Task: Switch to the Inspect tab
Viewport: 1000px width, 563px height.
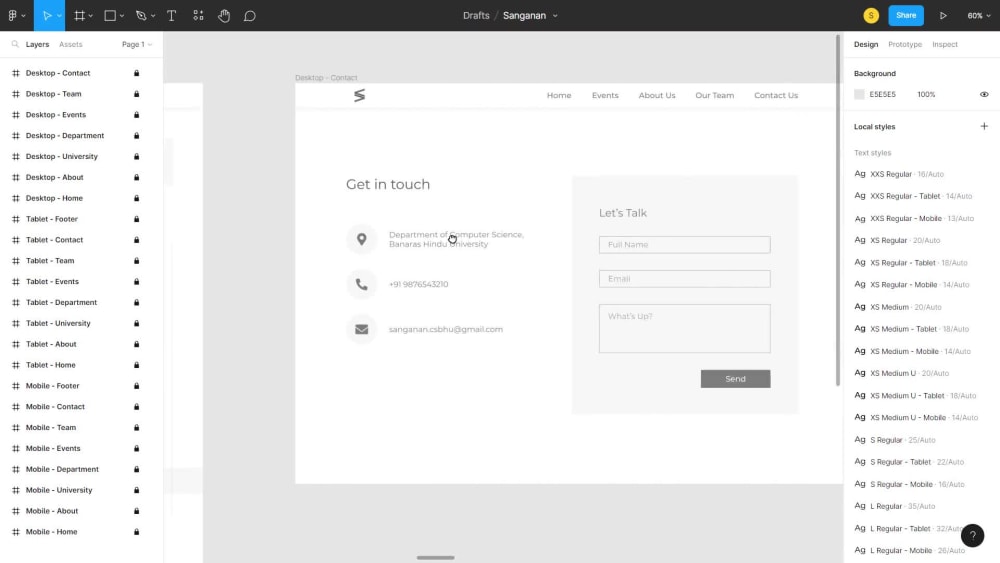Action: coord(945,45)
